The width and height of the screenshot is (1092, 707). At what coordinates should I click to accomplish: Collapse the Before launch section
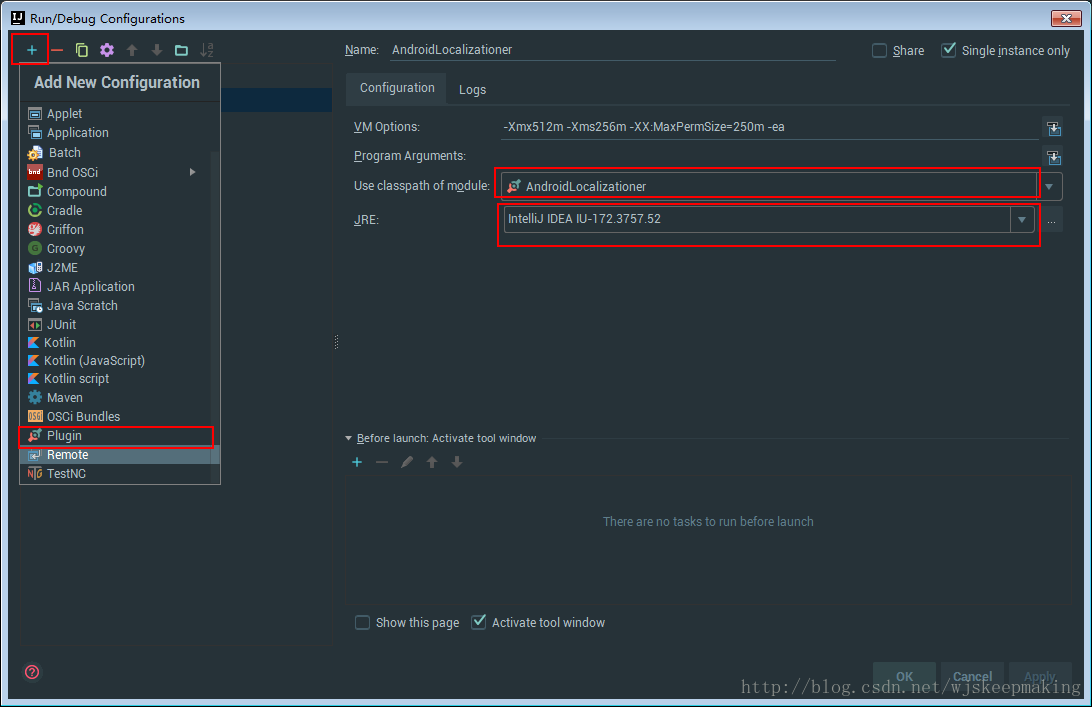(348, 438)
